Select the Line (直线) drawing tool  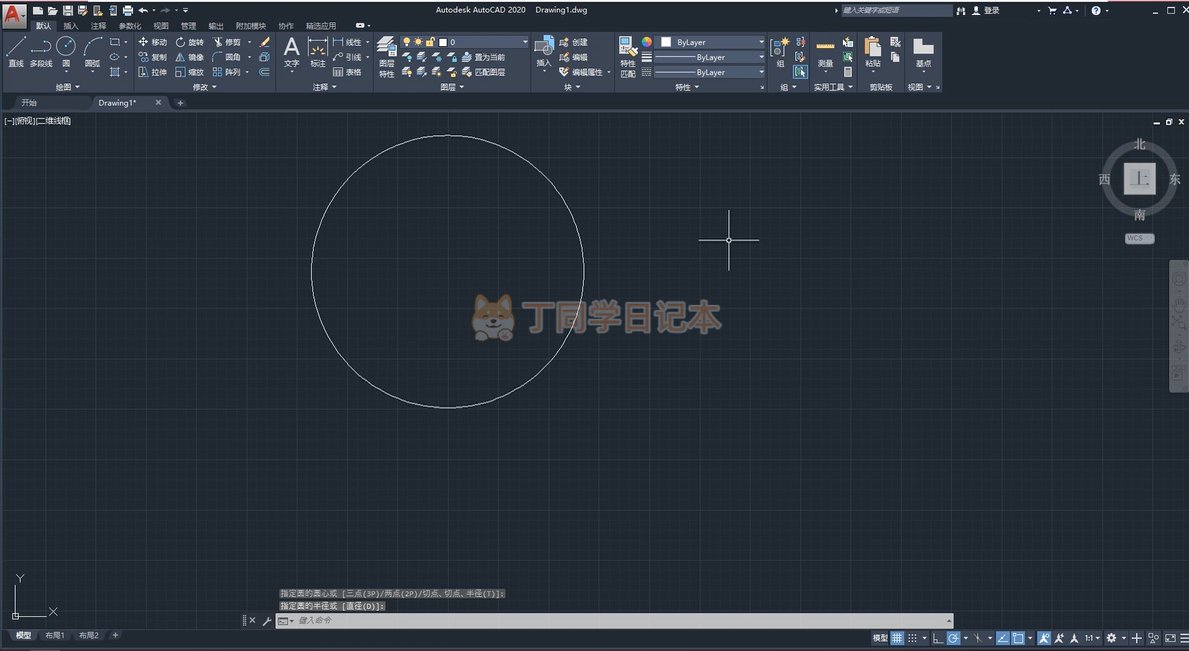[16, 51]
